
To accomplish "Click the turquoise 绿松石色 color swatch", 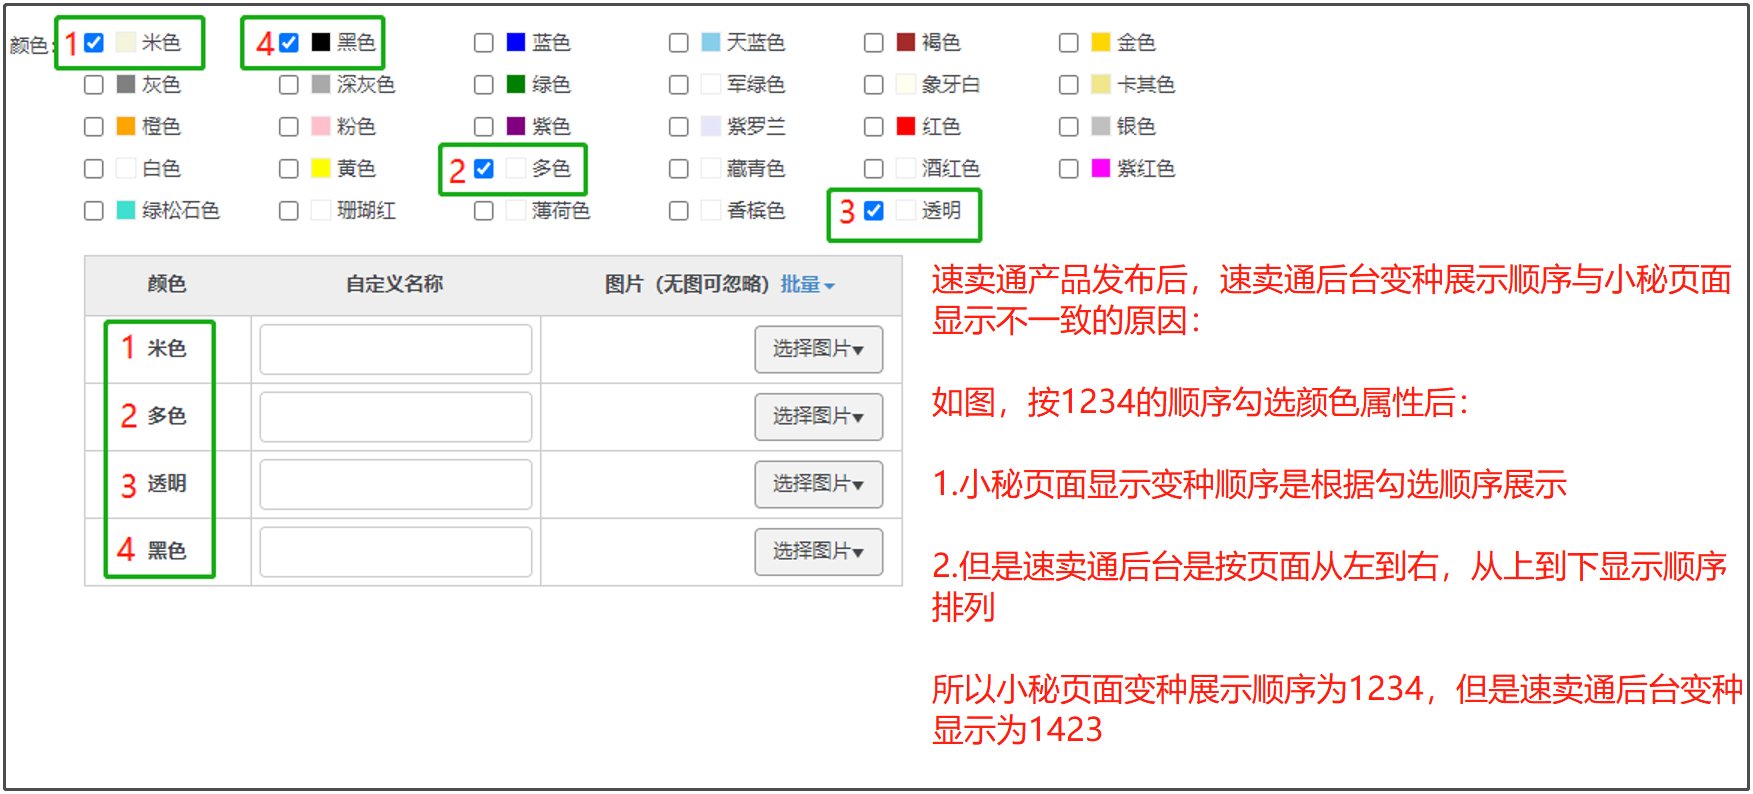I will [x=126, y=210].
